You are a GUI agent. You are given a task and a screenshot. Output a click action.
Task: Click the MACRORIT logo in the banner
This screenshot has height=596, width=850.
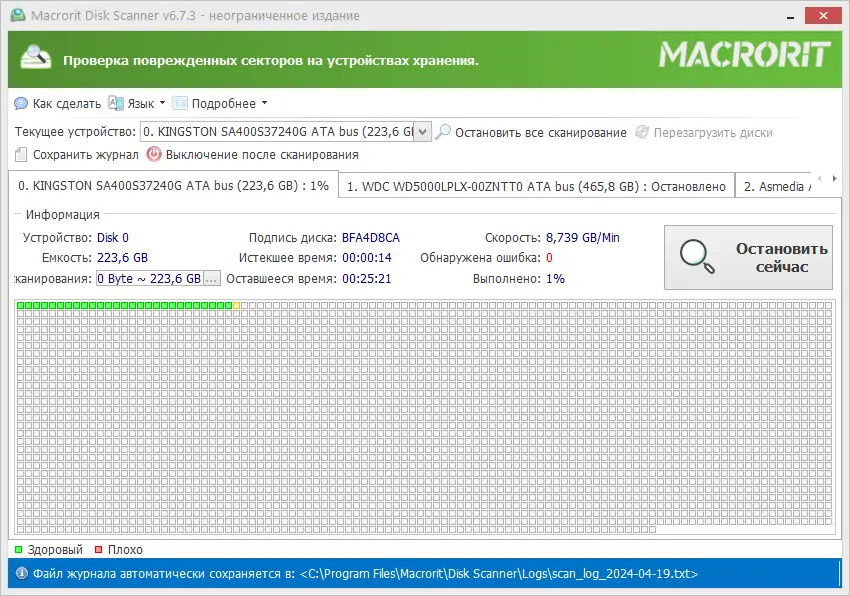(x=744, y=55)
